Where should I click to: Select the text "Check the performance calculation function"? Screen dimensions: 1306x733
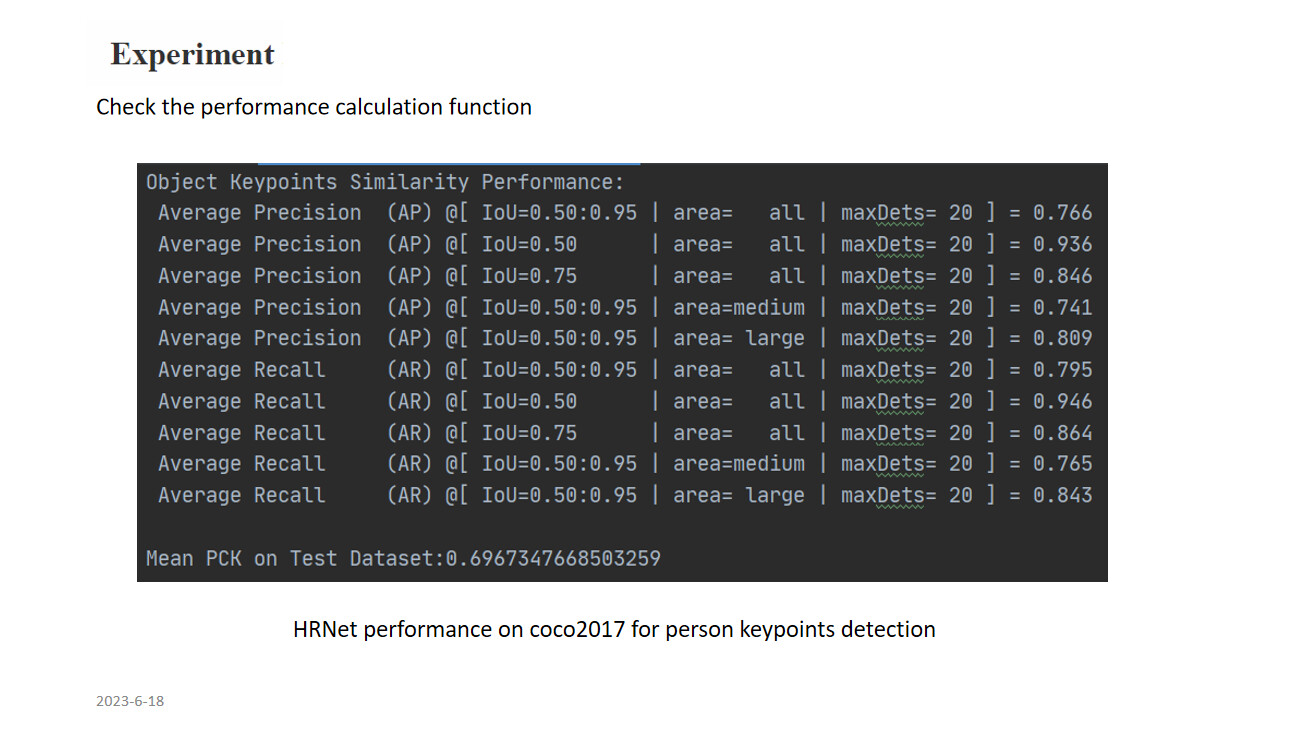tap(314, 107)
